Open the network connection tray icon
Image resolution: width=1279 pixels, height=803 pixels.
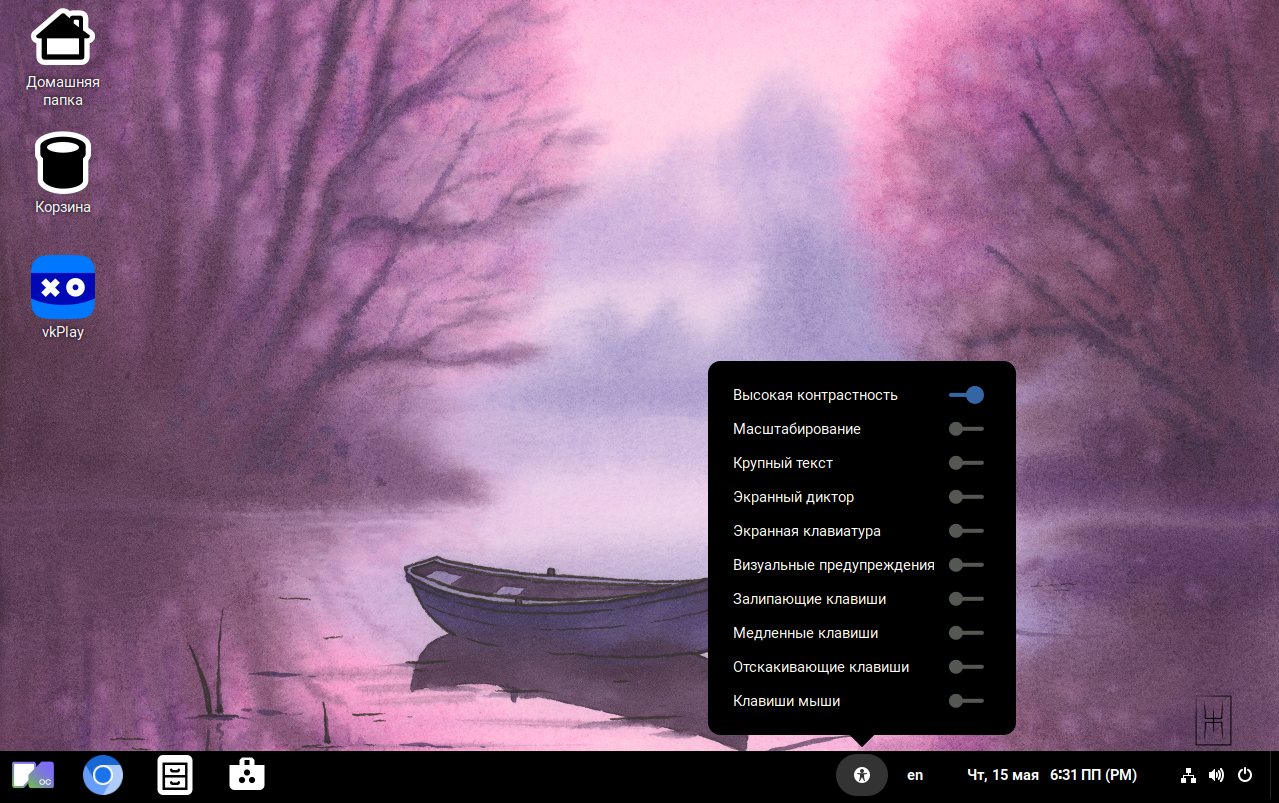[x=1188, y=775]
